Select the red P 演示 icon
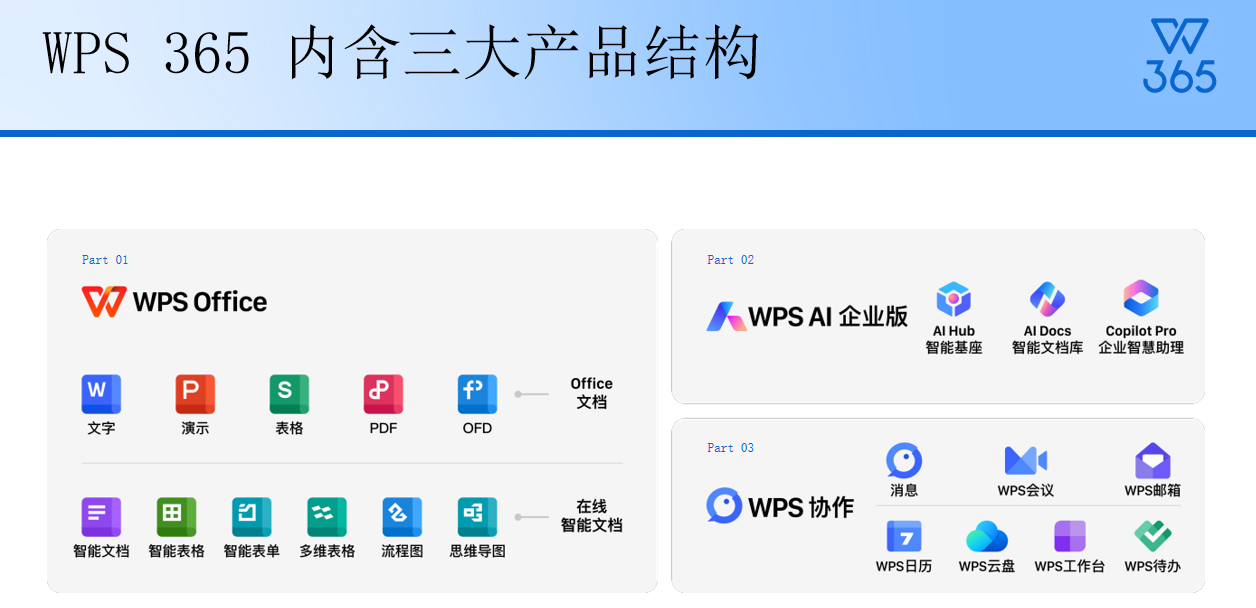Screen dimensions: 1256x608 (195, 394)
